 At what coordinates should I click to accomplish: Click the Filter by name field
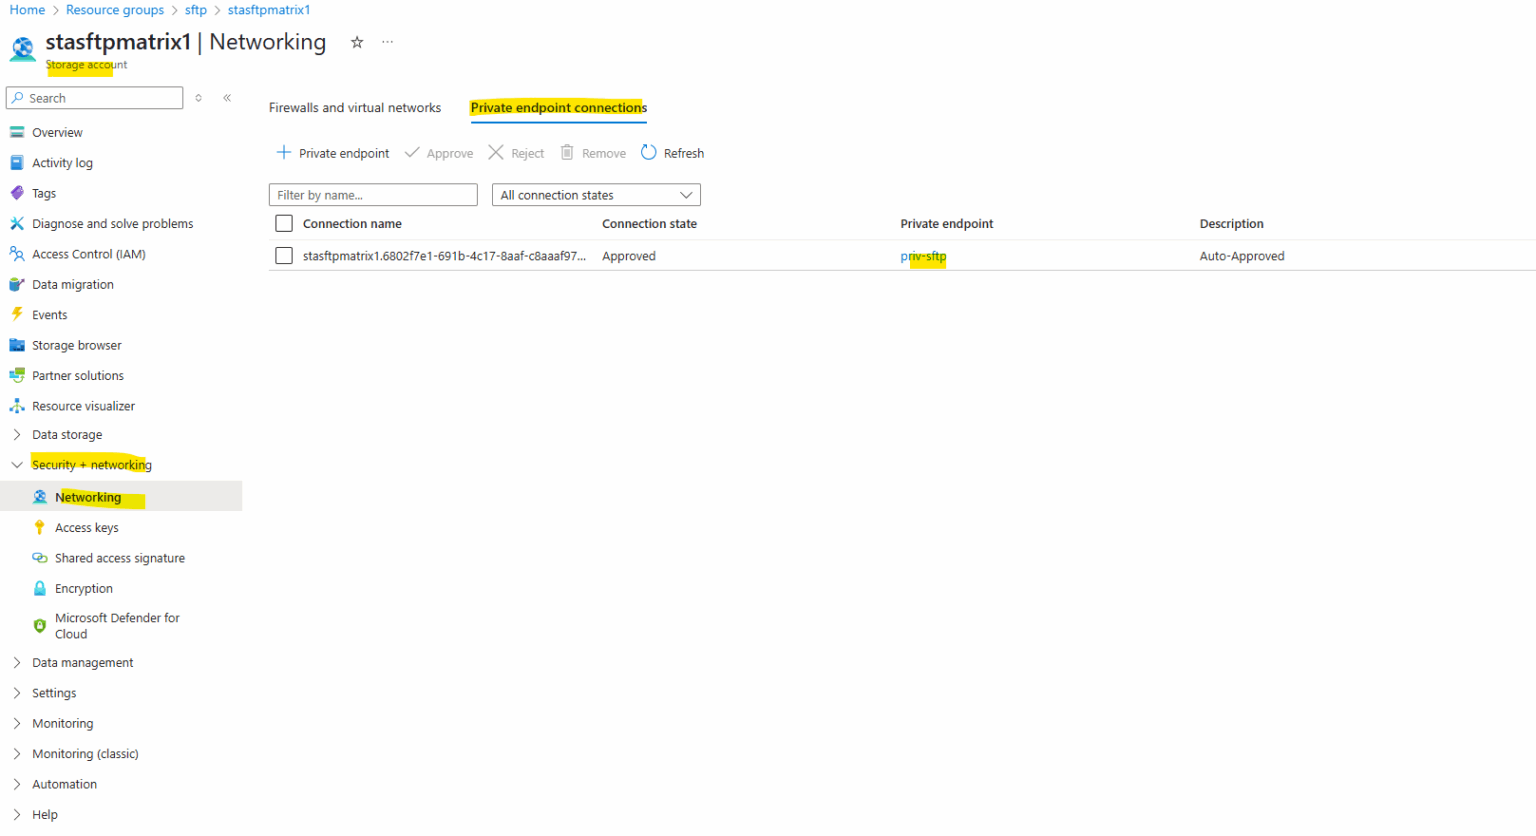tap(372, 194)
